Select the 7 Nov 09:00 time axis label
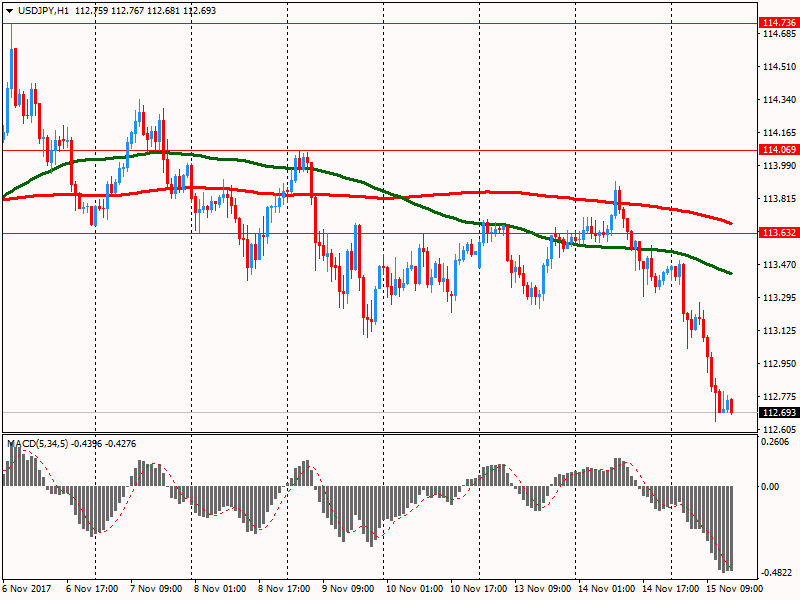 click(156, 589)
